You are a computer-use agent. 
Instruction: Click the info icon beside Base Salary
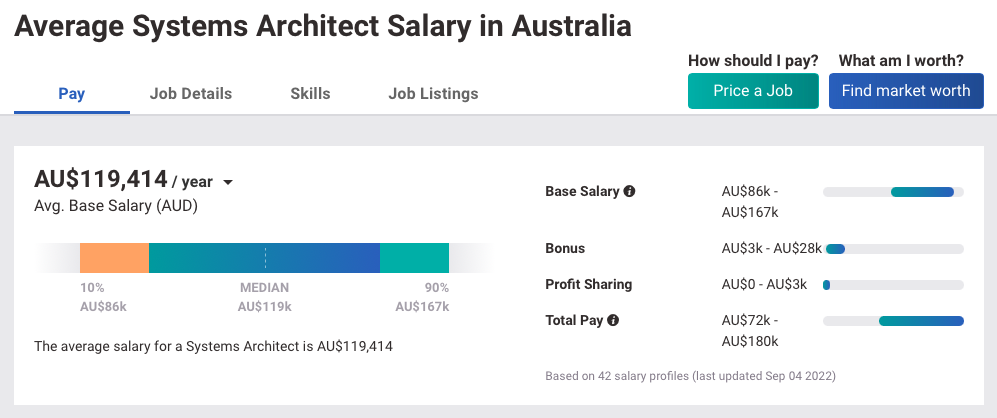tap(629, 191)
